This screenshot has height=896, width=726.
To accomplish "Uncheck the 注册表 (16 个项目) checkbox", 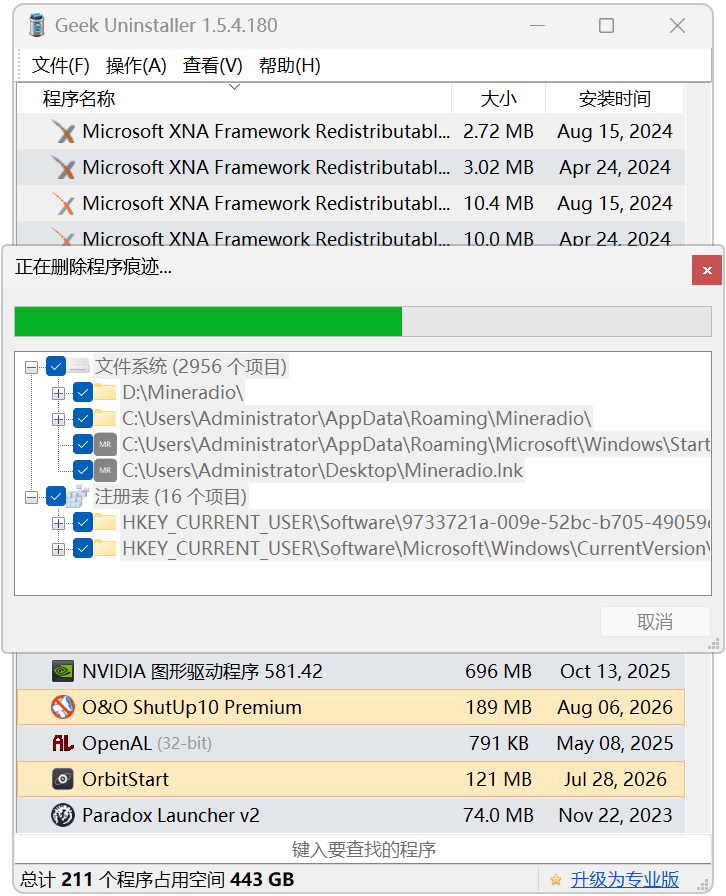I will 55,497.
